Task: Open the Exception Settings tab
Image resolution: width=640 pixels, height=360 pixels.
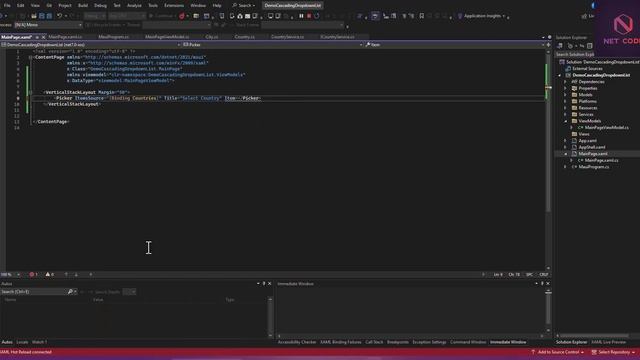Action: [x=429, y=342]
